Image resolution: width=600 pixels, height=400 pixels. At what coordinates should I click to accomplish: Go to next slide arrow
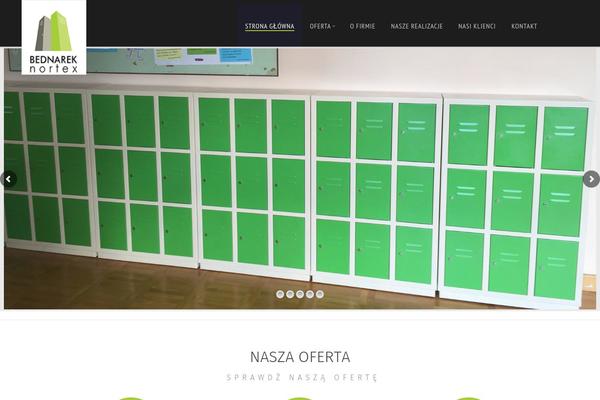pos(592,179)
